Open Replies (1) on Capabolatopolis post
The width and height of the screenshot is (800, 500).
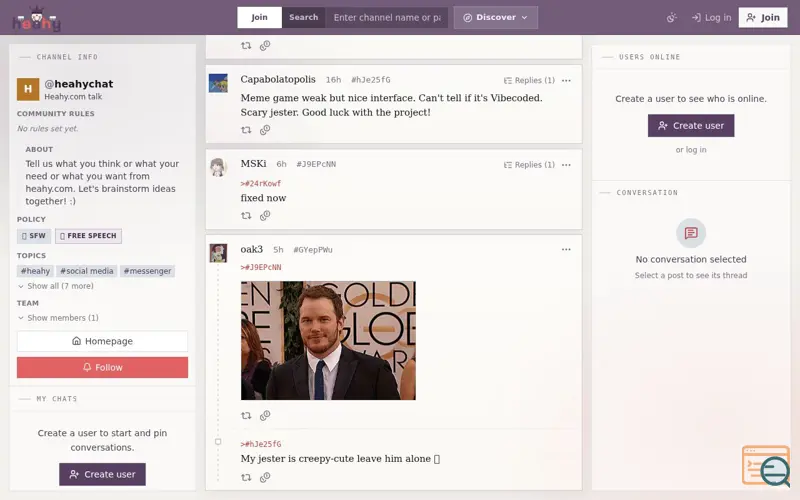(529, 81)
